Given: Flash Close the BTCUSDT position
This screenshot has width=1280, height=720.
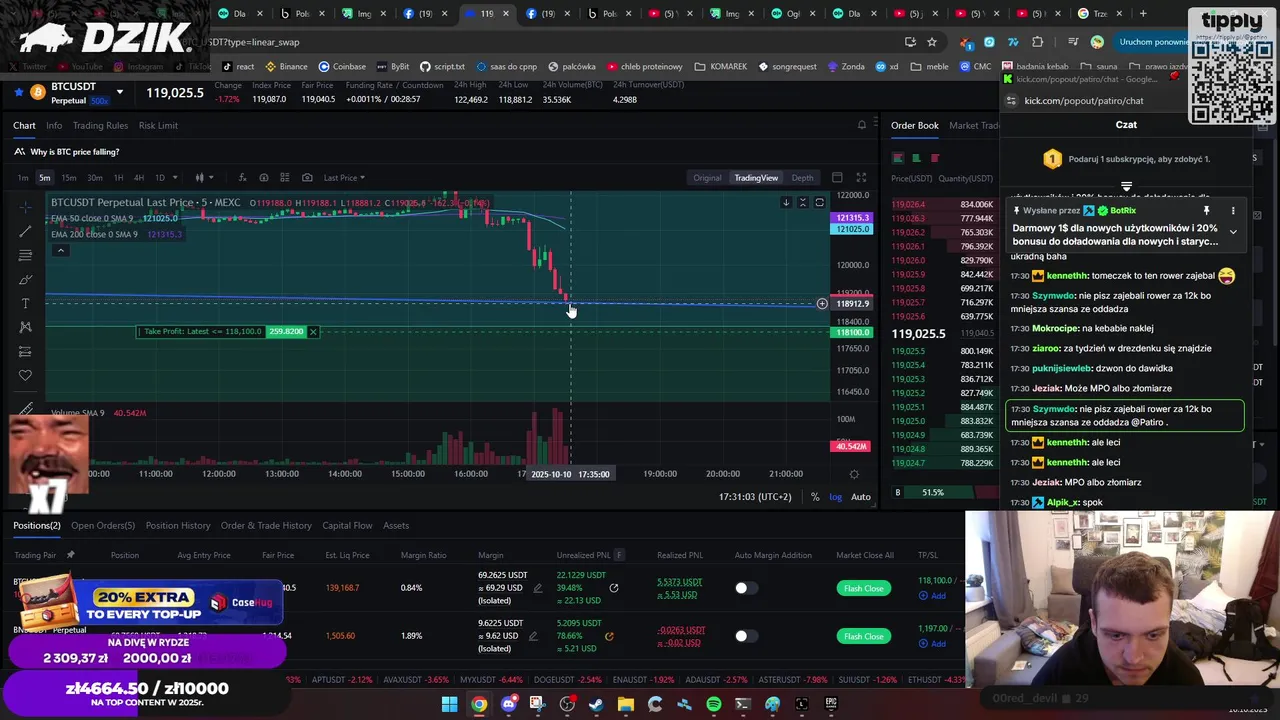Looking at the screenshot, I should (x=863, y=588).
